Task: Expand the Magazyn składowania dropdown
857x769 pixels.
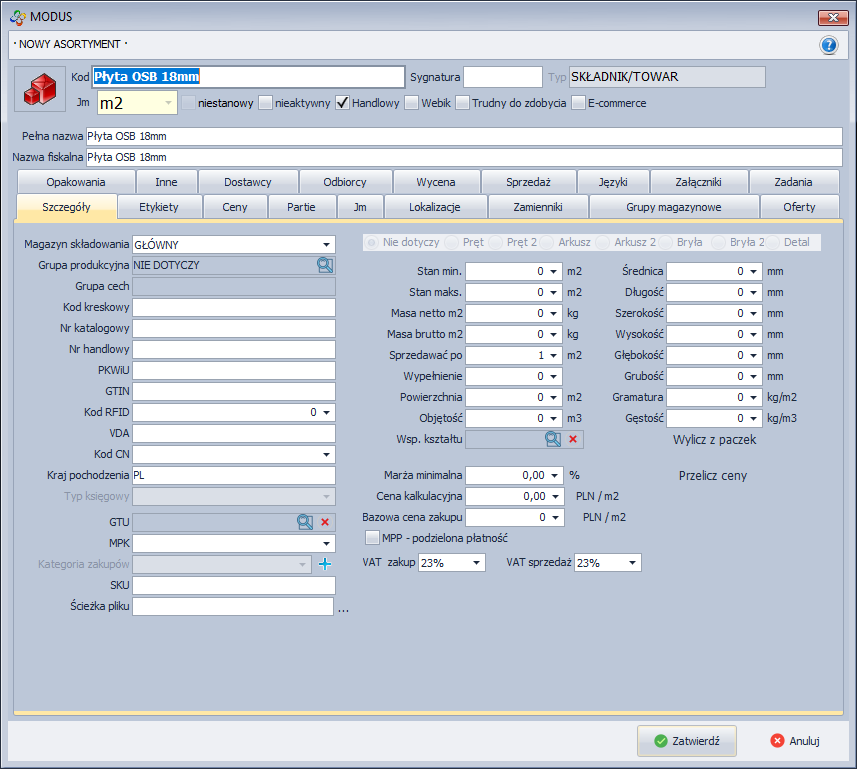Action: (x=326, y=244)
